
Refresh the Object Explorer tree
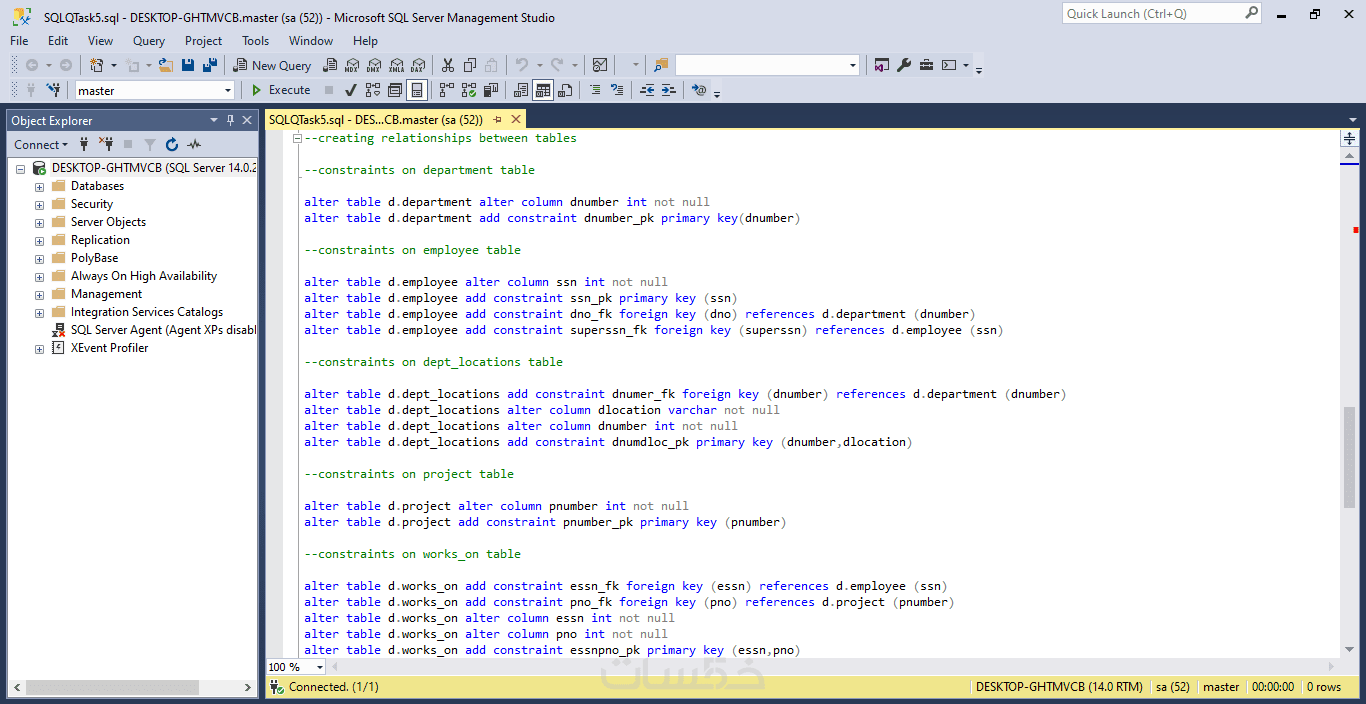(172, 144)
